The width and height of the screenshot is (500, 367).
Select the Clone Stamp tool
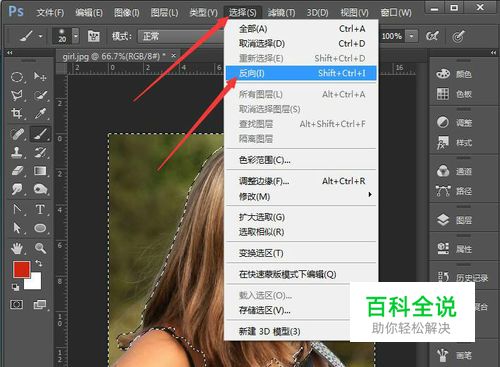point(17,153)
